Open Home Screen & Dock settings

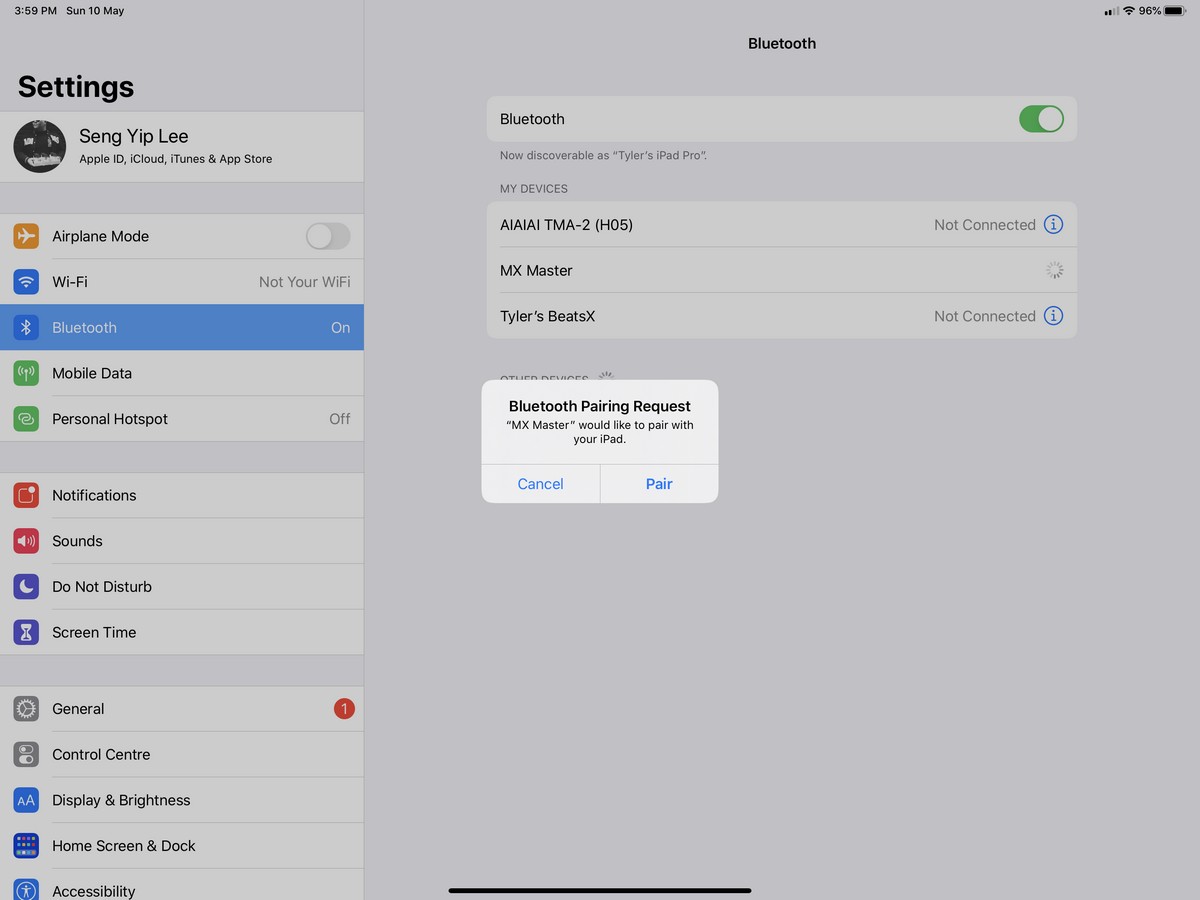tap(182, 846)
